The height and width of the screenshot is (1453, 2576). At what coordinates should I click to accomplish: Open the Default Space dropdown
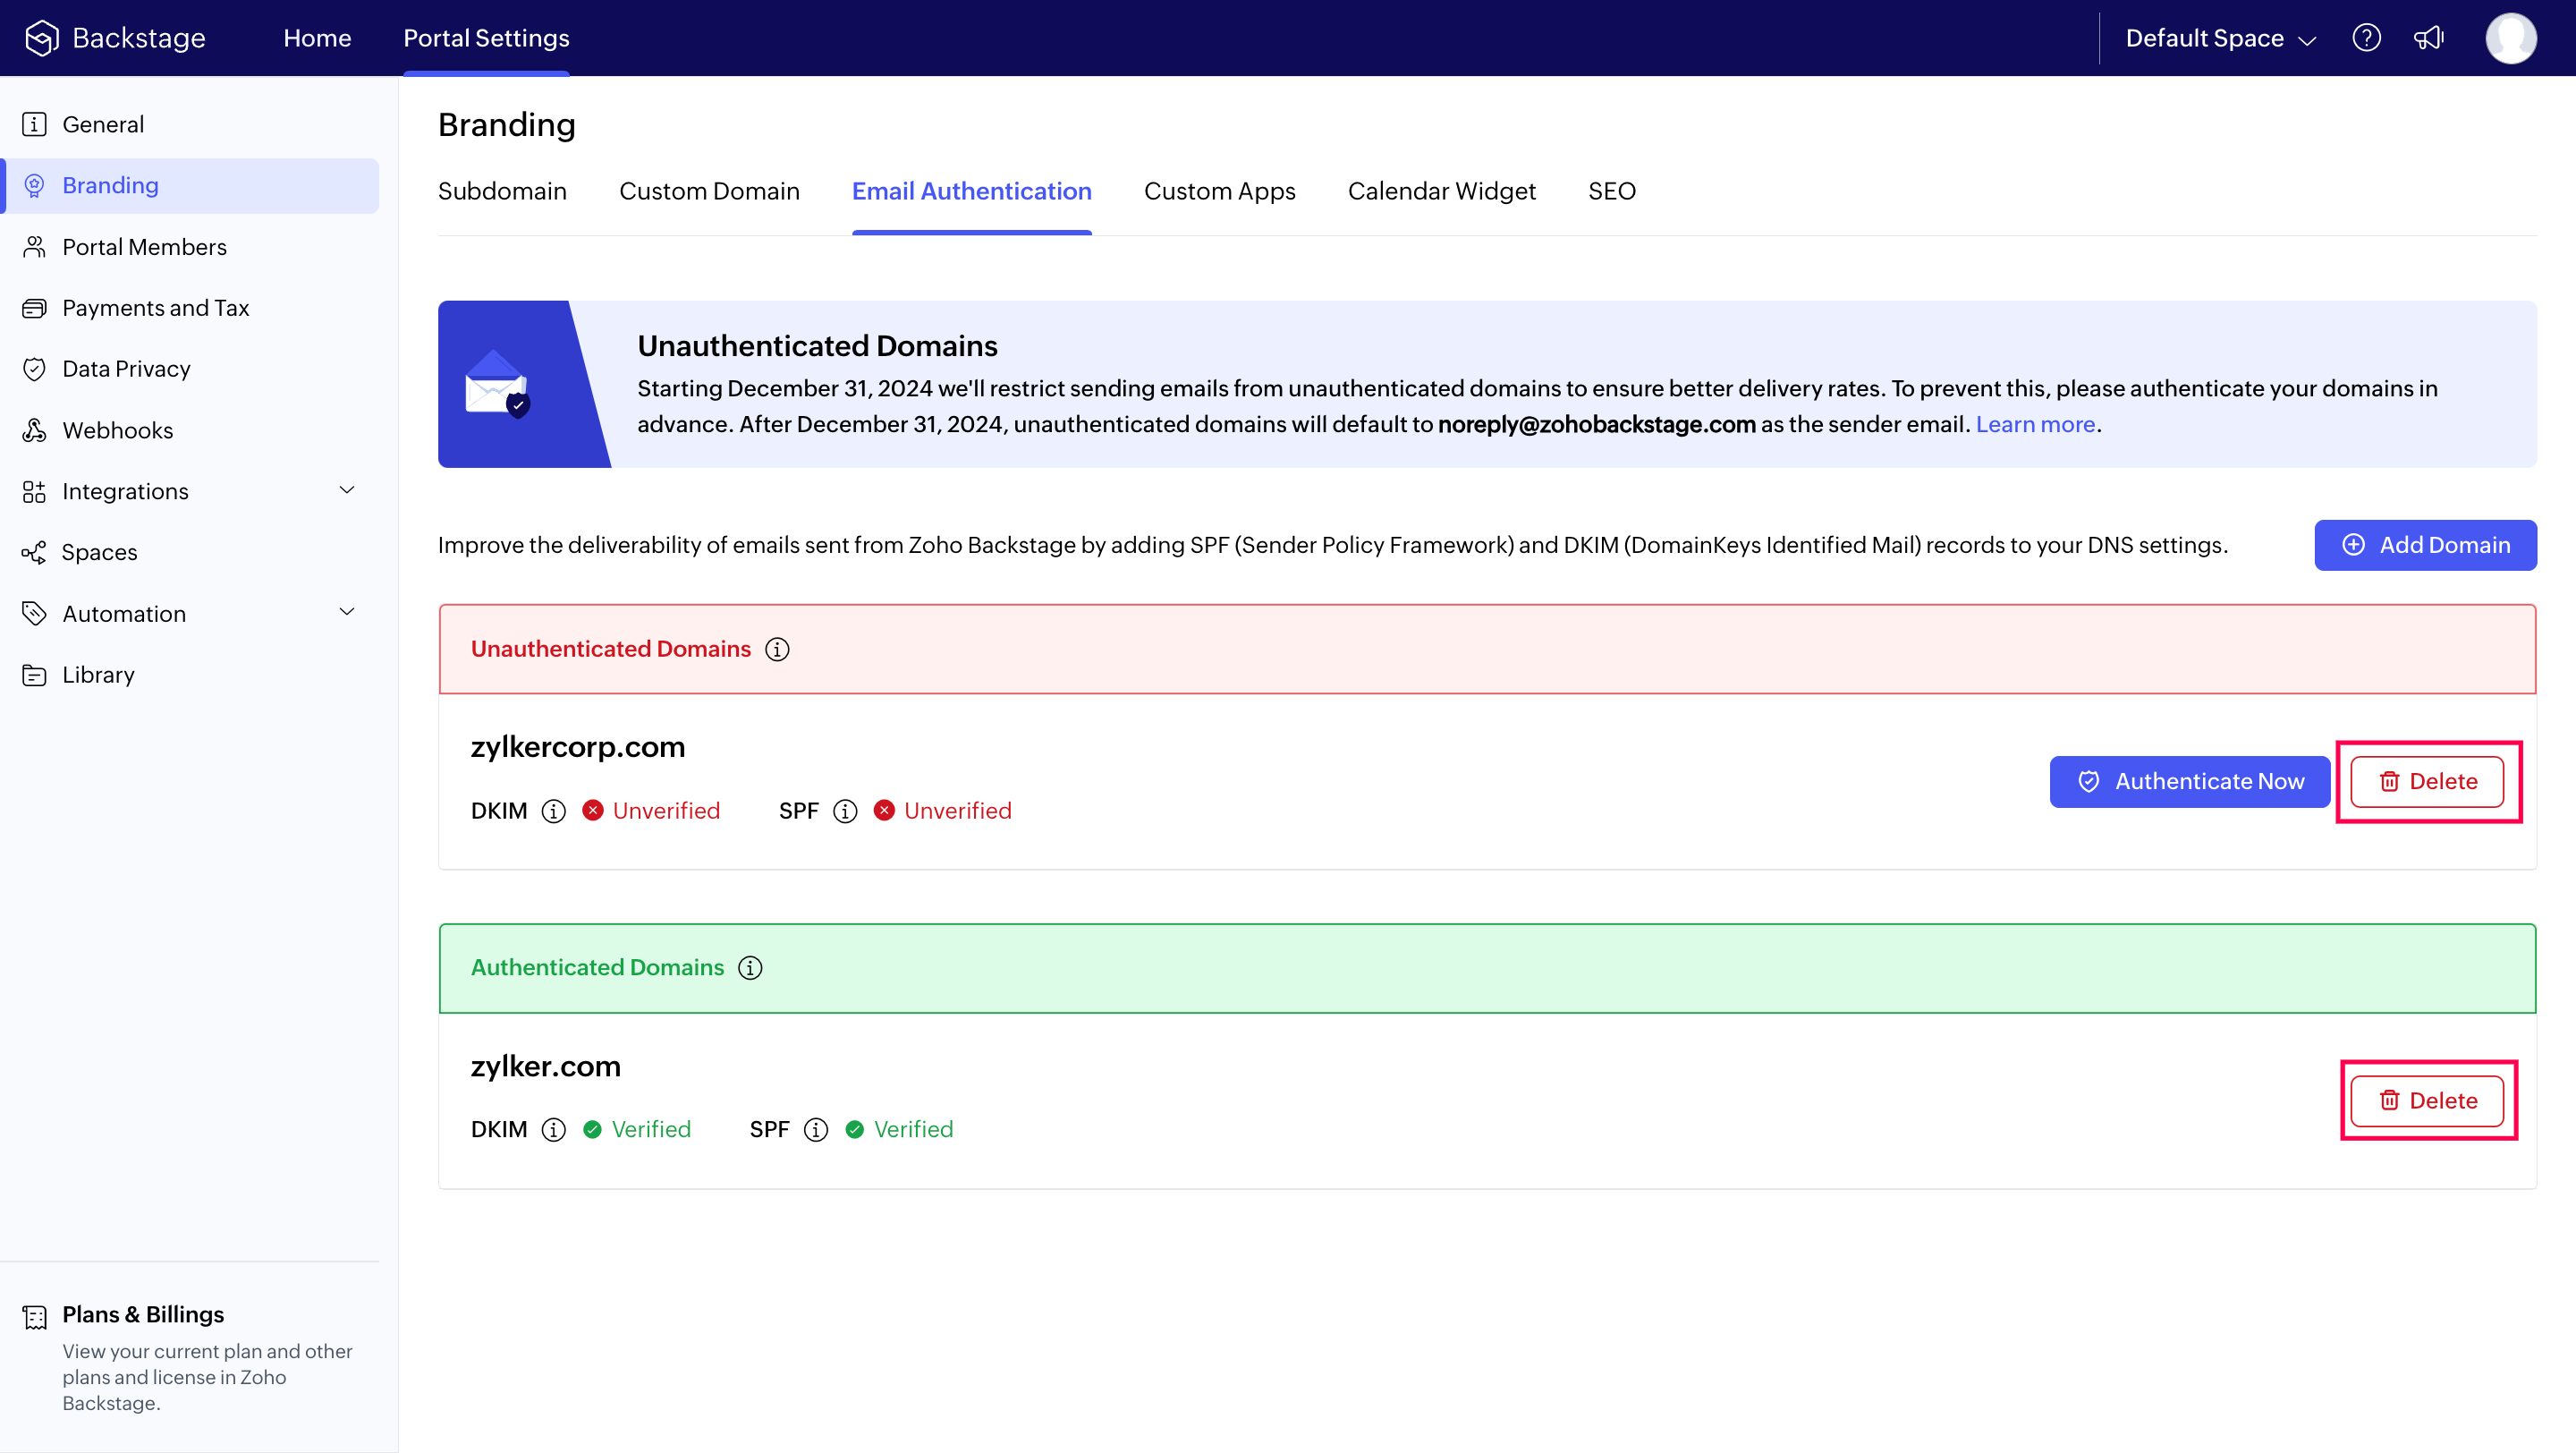click(x=2220, y=38)
